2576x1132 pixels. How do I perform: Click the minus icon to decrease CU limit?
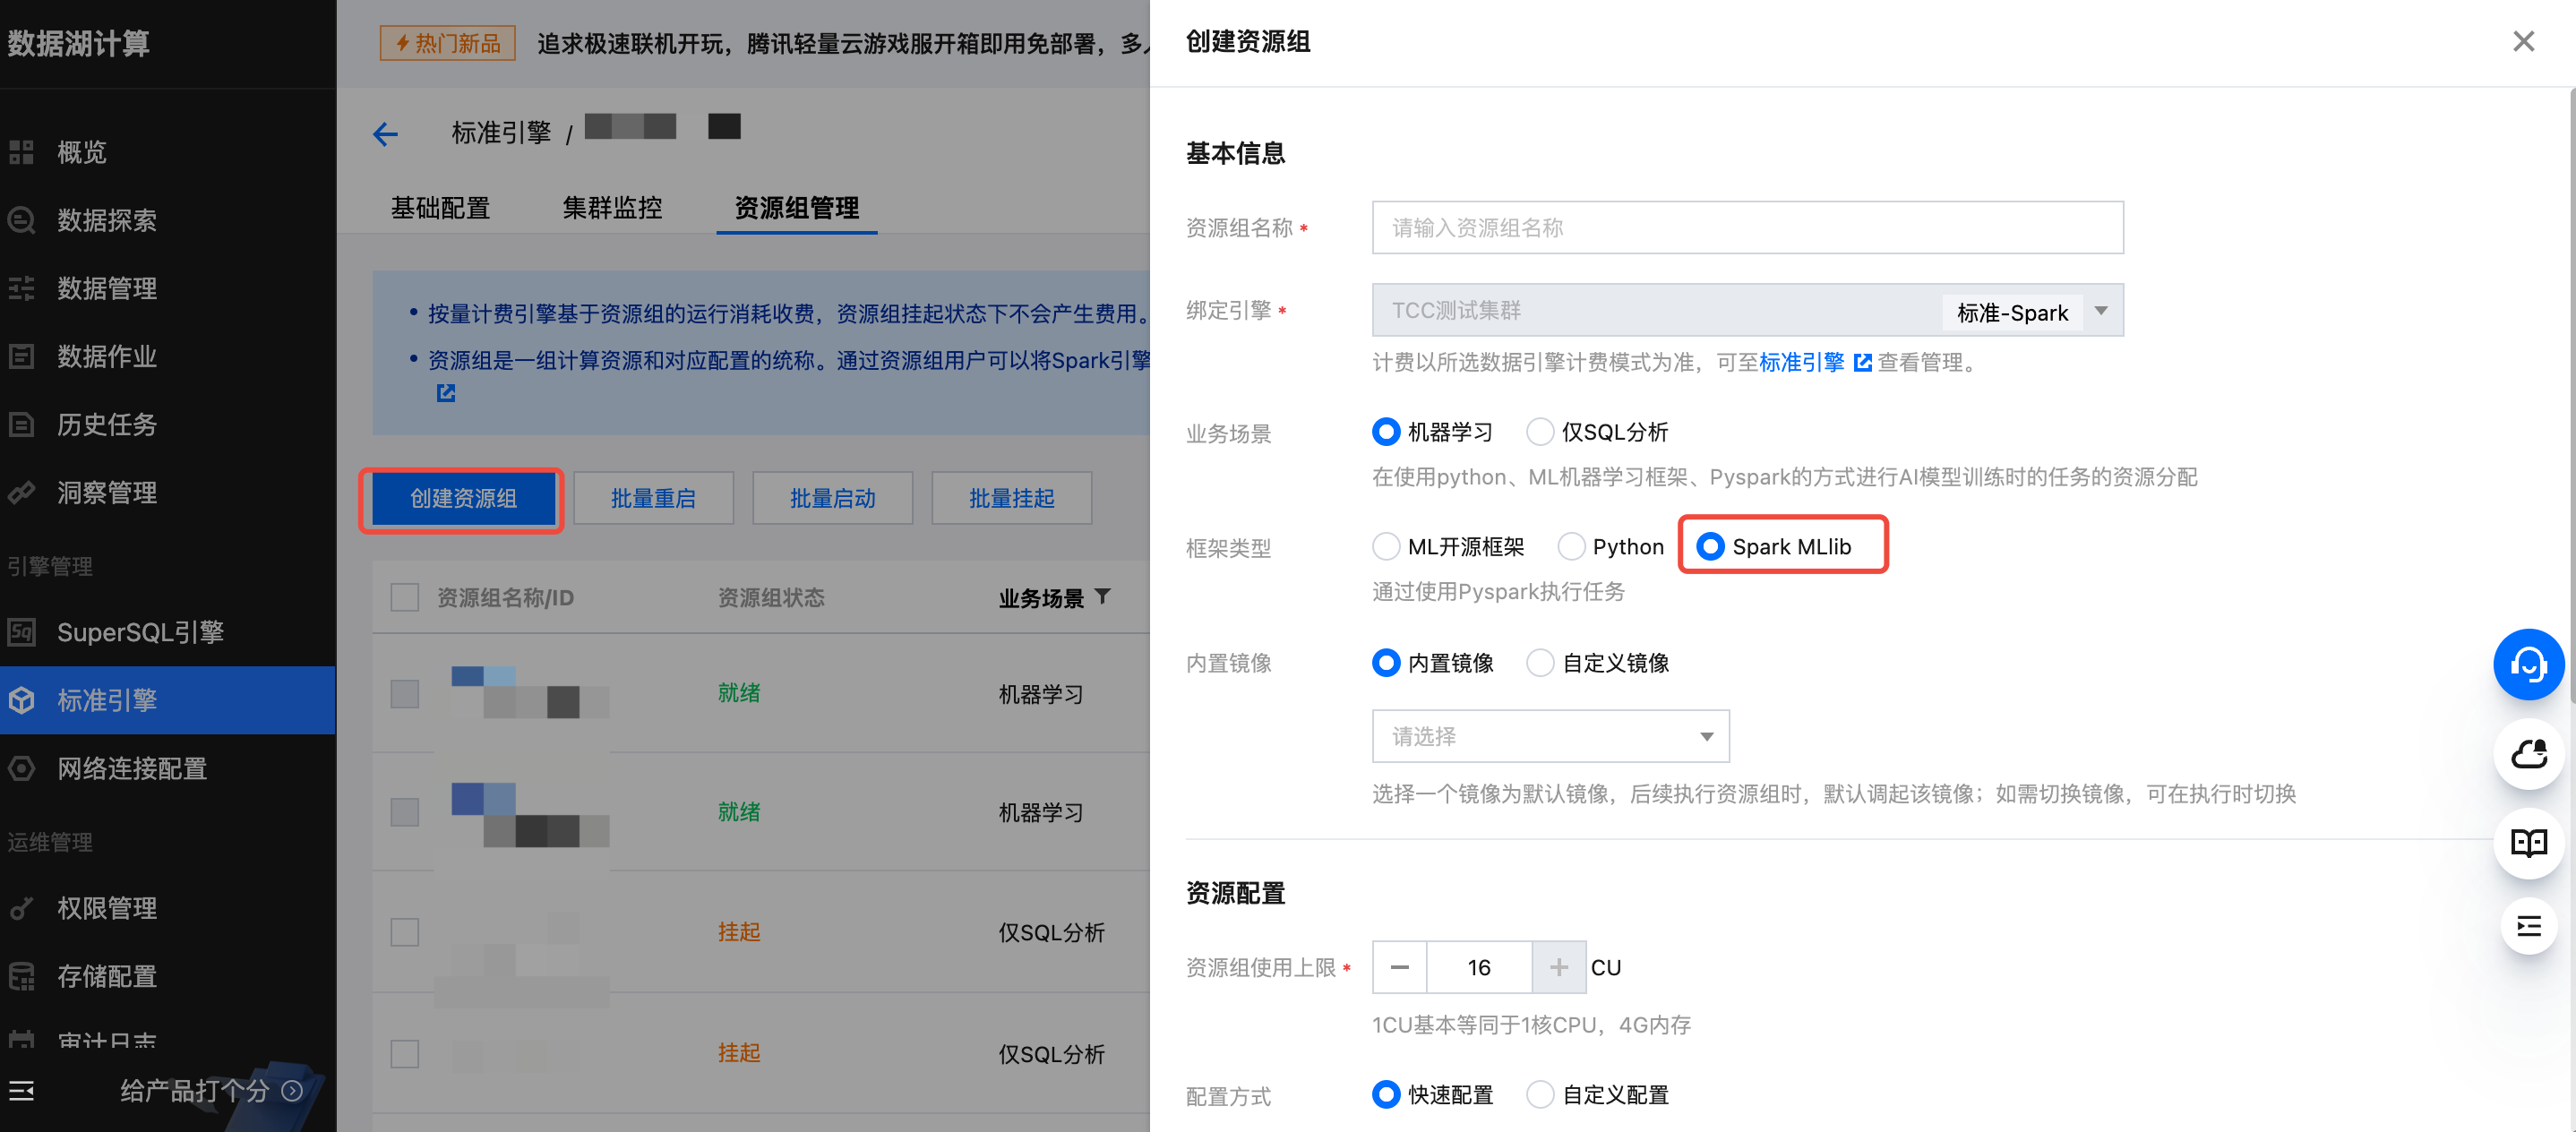tap(1399, 967)
